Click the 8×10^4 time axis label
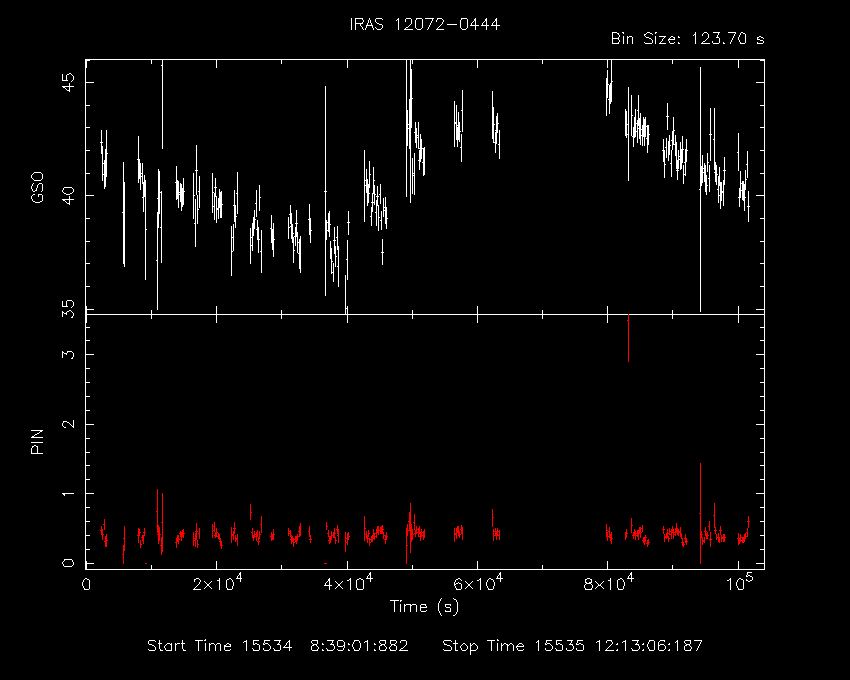The height and width of the screenshot is (680, 850). [x=608, y=582]
